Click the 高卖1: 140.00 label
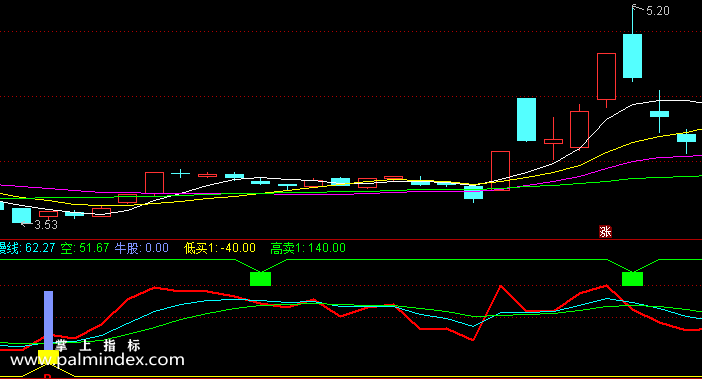This screenshot has width=702, height=379. 308,248
